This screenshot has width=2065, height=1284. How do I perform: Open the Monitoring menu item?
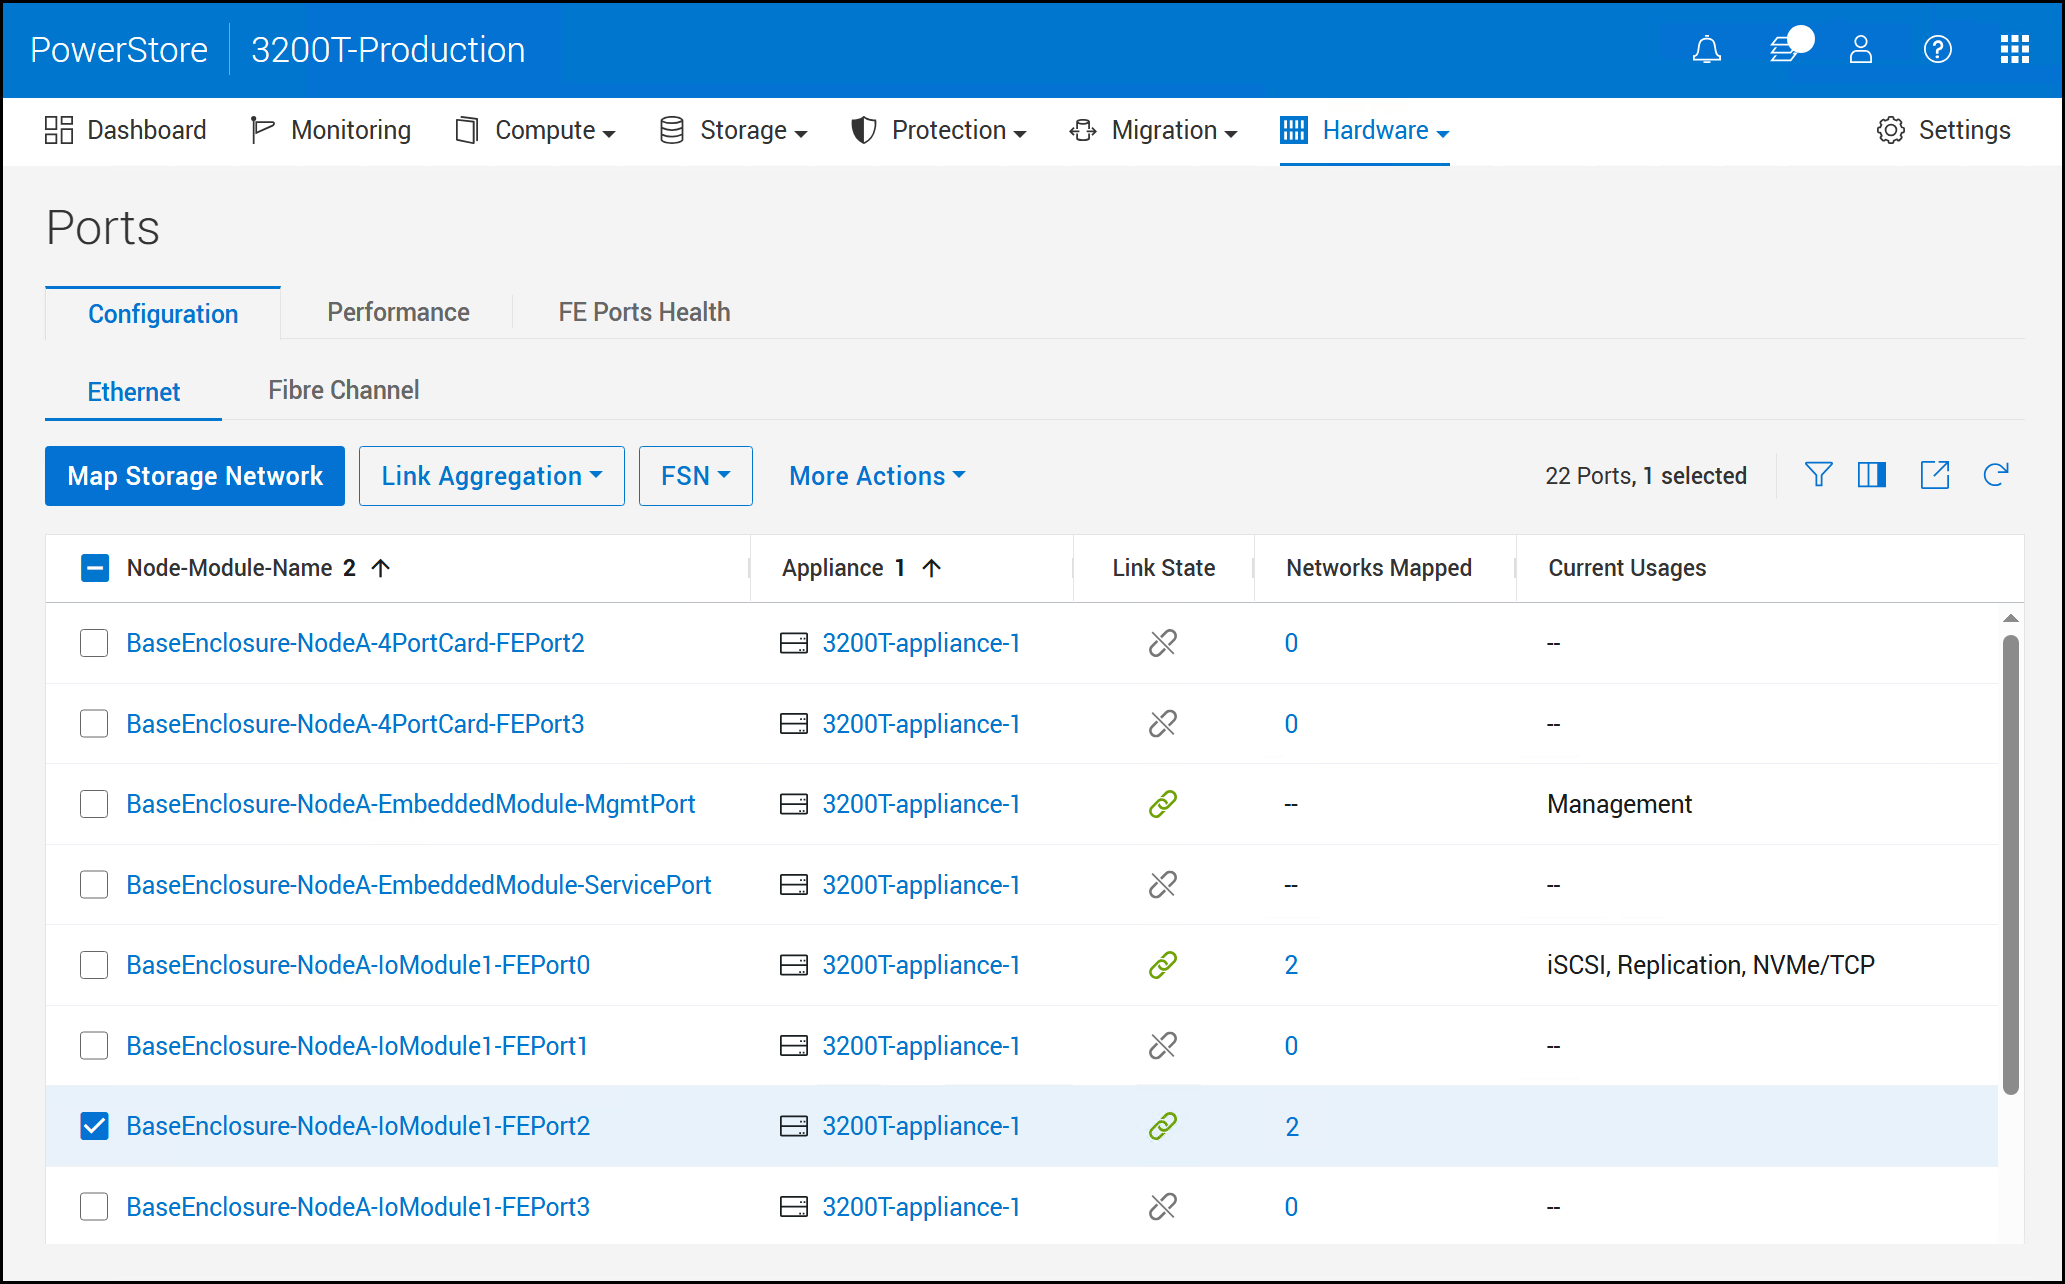(x=331, y=131)
